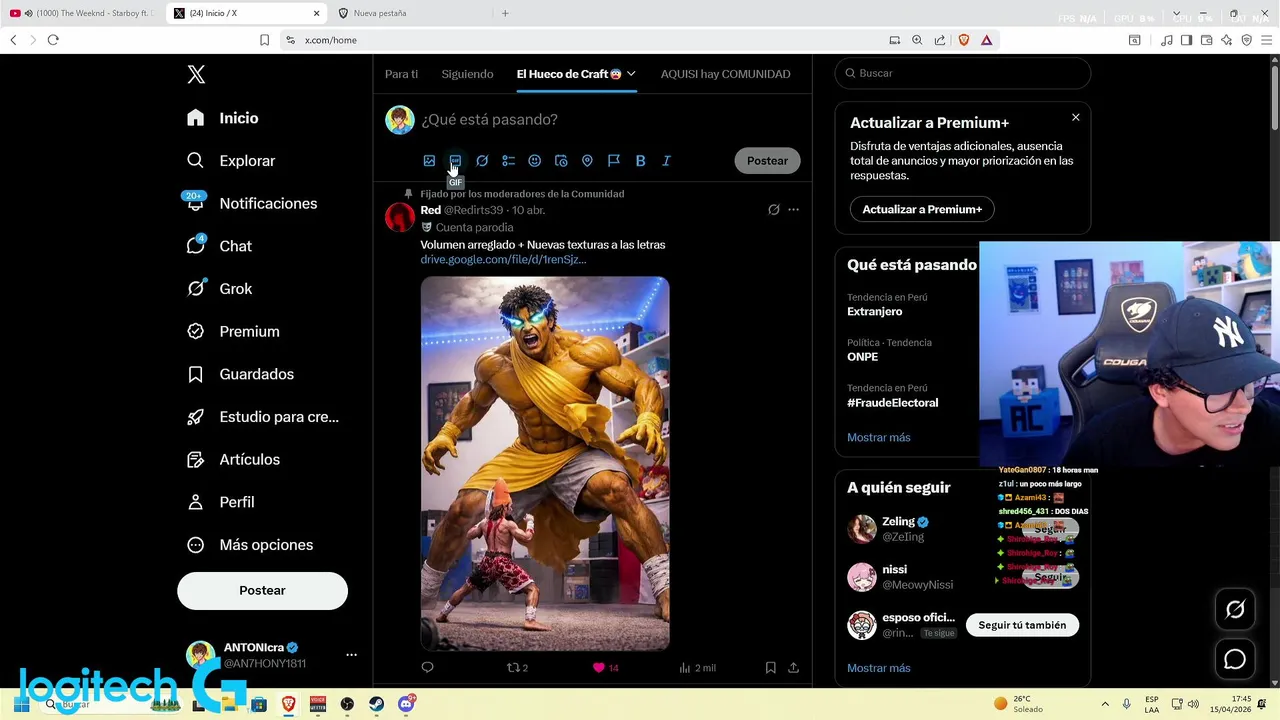
Task: Open account menu dots next to ANTONIcra
Action: (x=351, y=655)
